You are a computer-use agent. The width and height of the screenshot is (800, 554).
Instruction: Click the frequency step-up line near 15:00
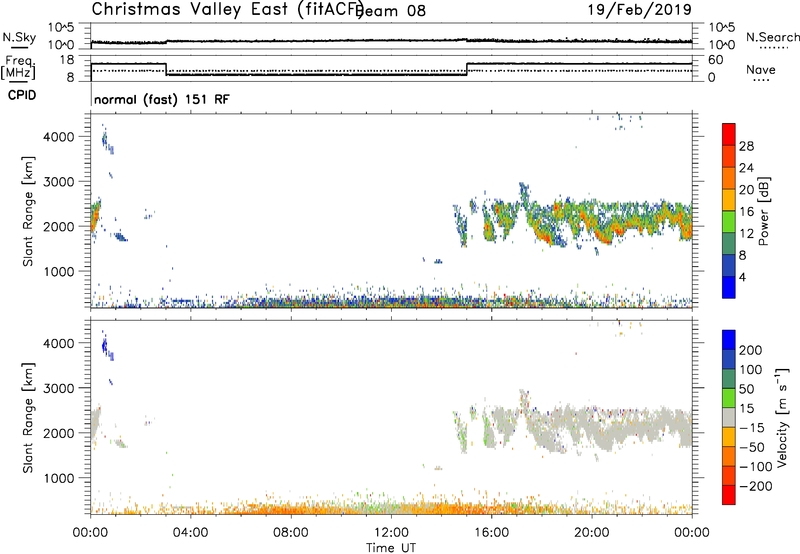tap(467, 69)
